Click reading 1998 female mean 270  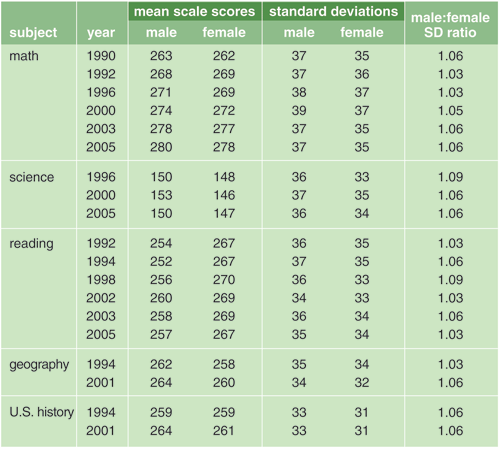(224, 280)
